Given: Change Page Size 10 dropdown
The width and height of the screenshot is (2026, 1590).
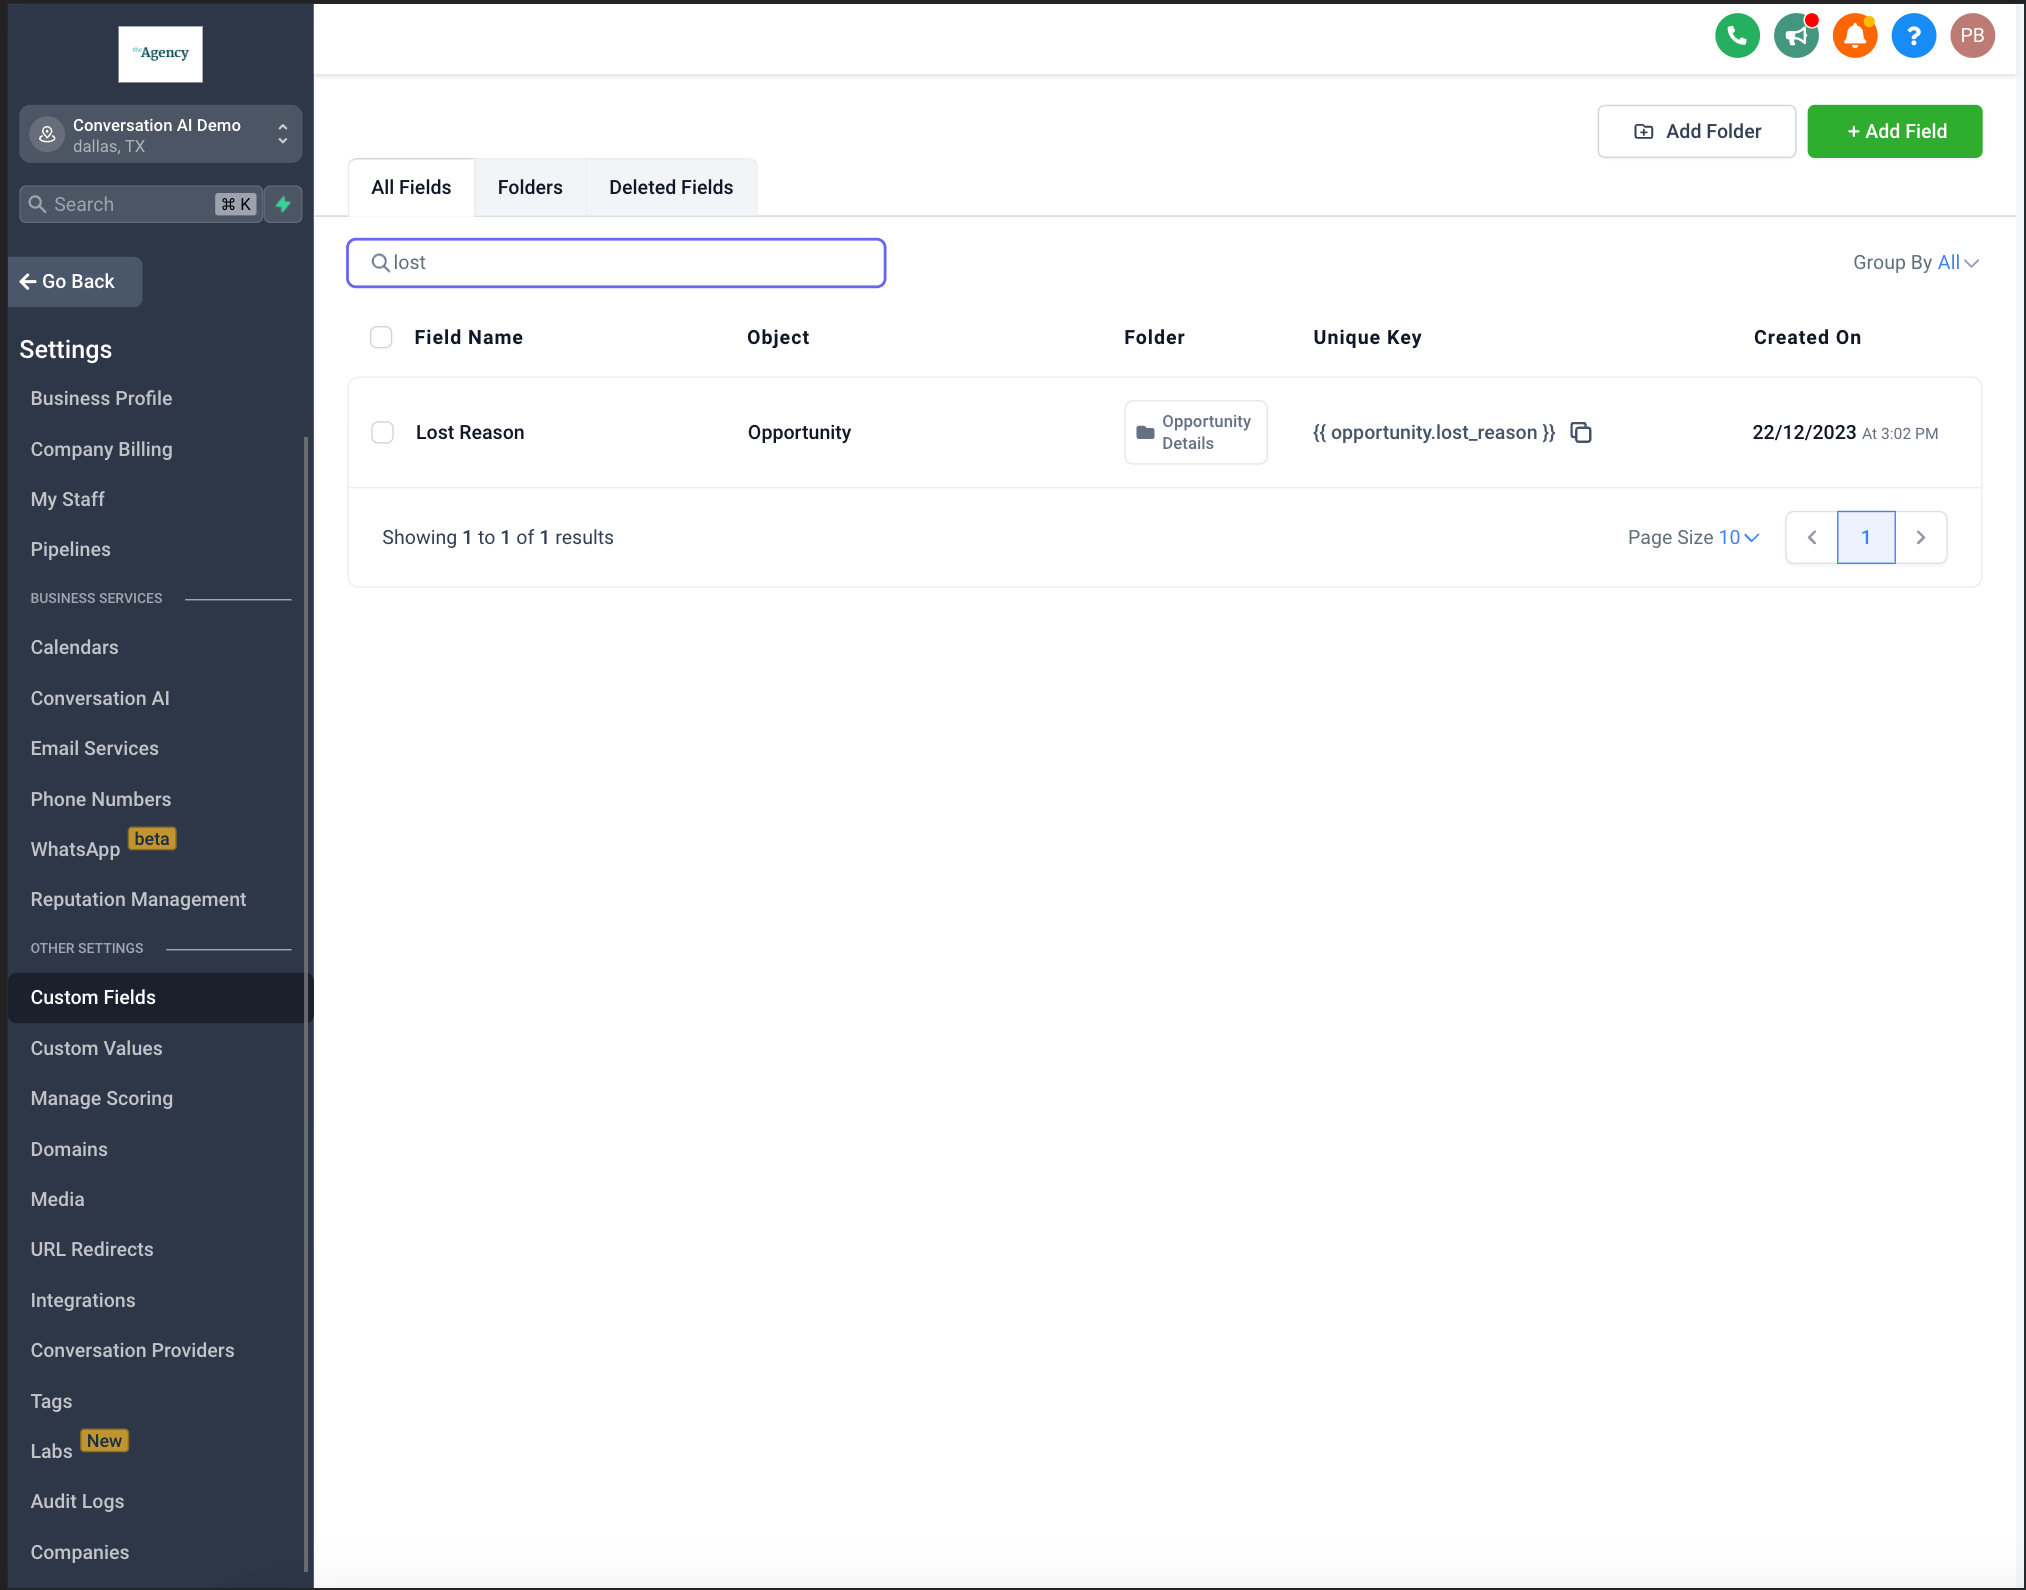Looking at the screenshot, I should [x=1693, y=537].
